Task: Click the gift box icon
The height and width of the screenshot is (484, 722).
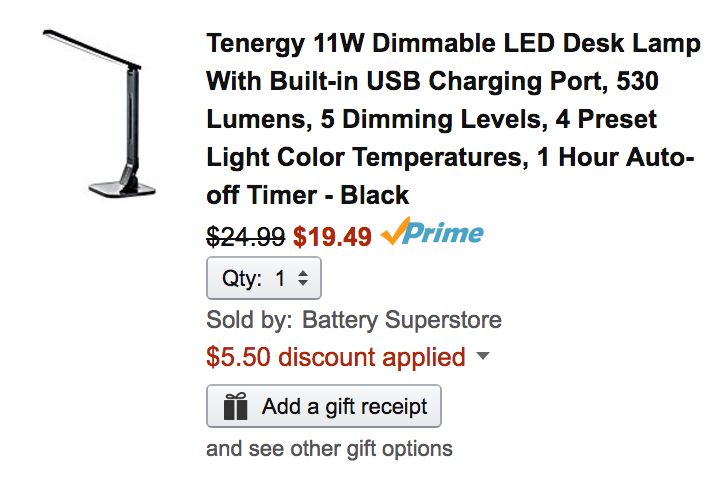Action: (236, 407)
